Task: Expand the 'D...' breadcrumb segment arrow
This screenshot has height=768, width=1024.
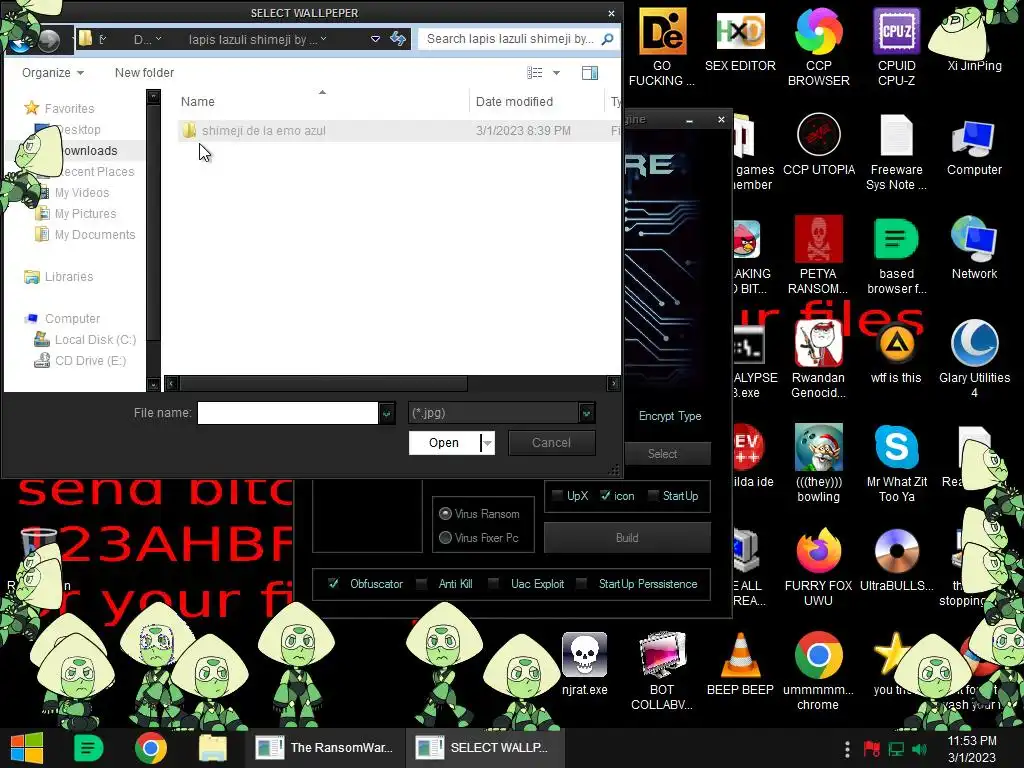Action: coord(159,39)
